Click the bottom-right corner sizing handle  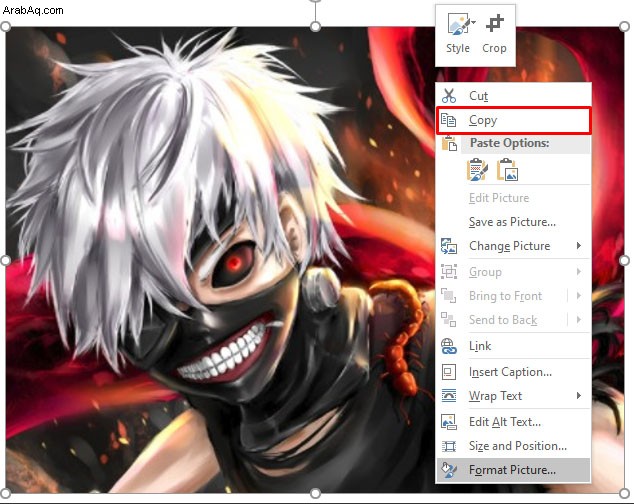(x=624, y=493)
